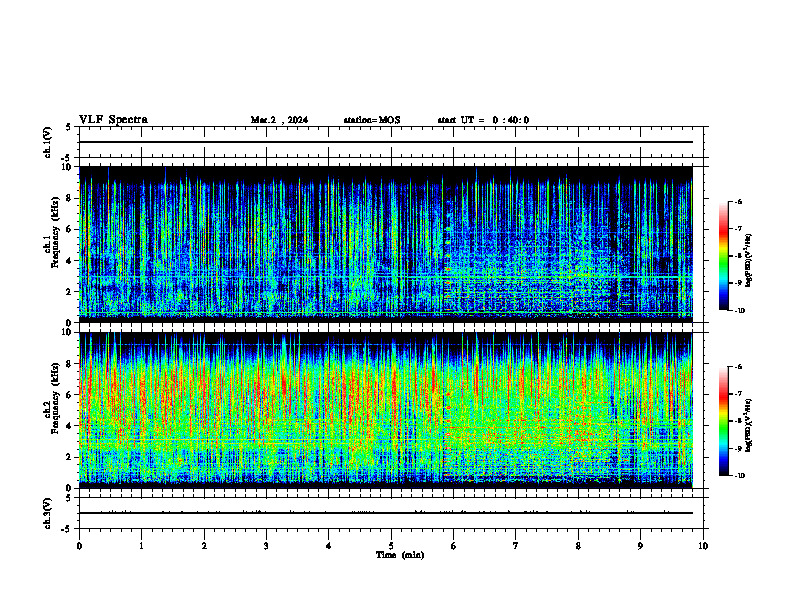Viewport: 792px width, 612px height.
Task: Click the "6" time axis tick label
Action: pyautogui.click(x=454, y=546)
